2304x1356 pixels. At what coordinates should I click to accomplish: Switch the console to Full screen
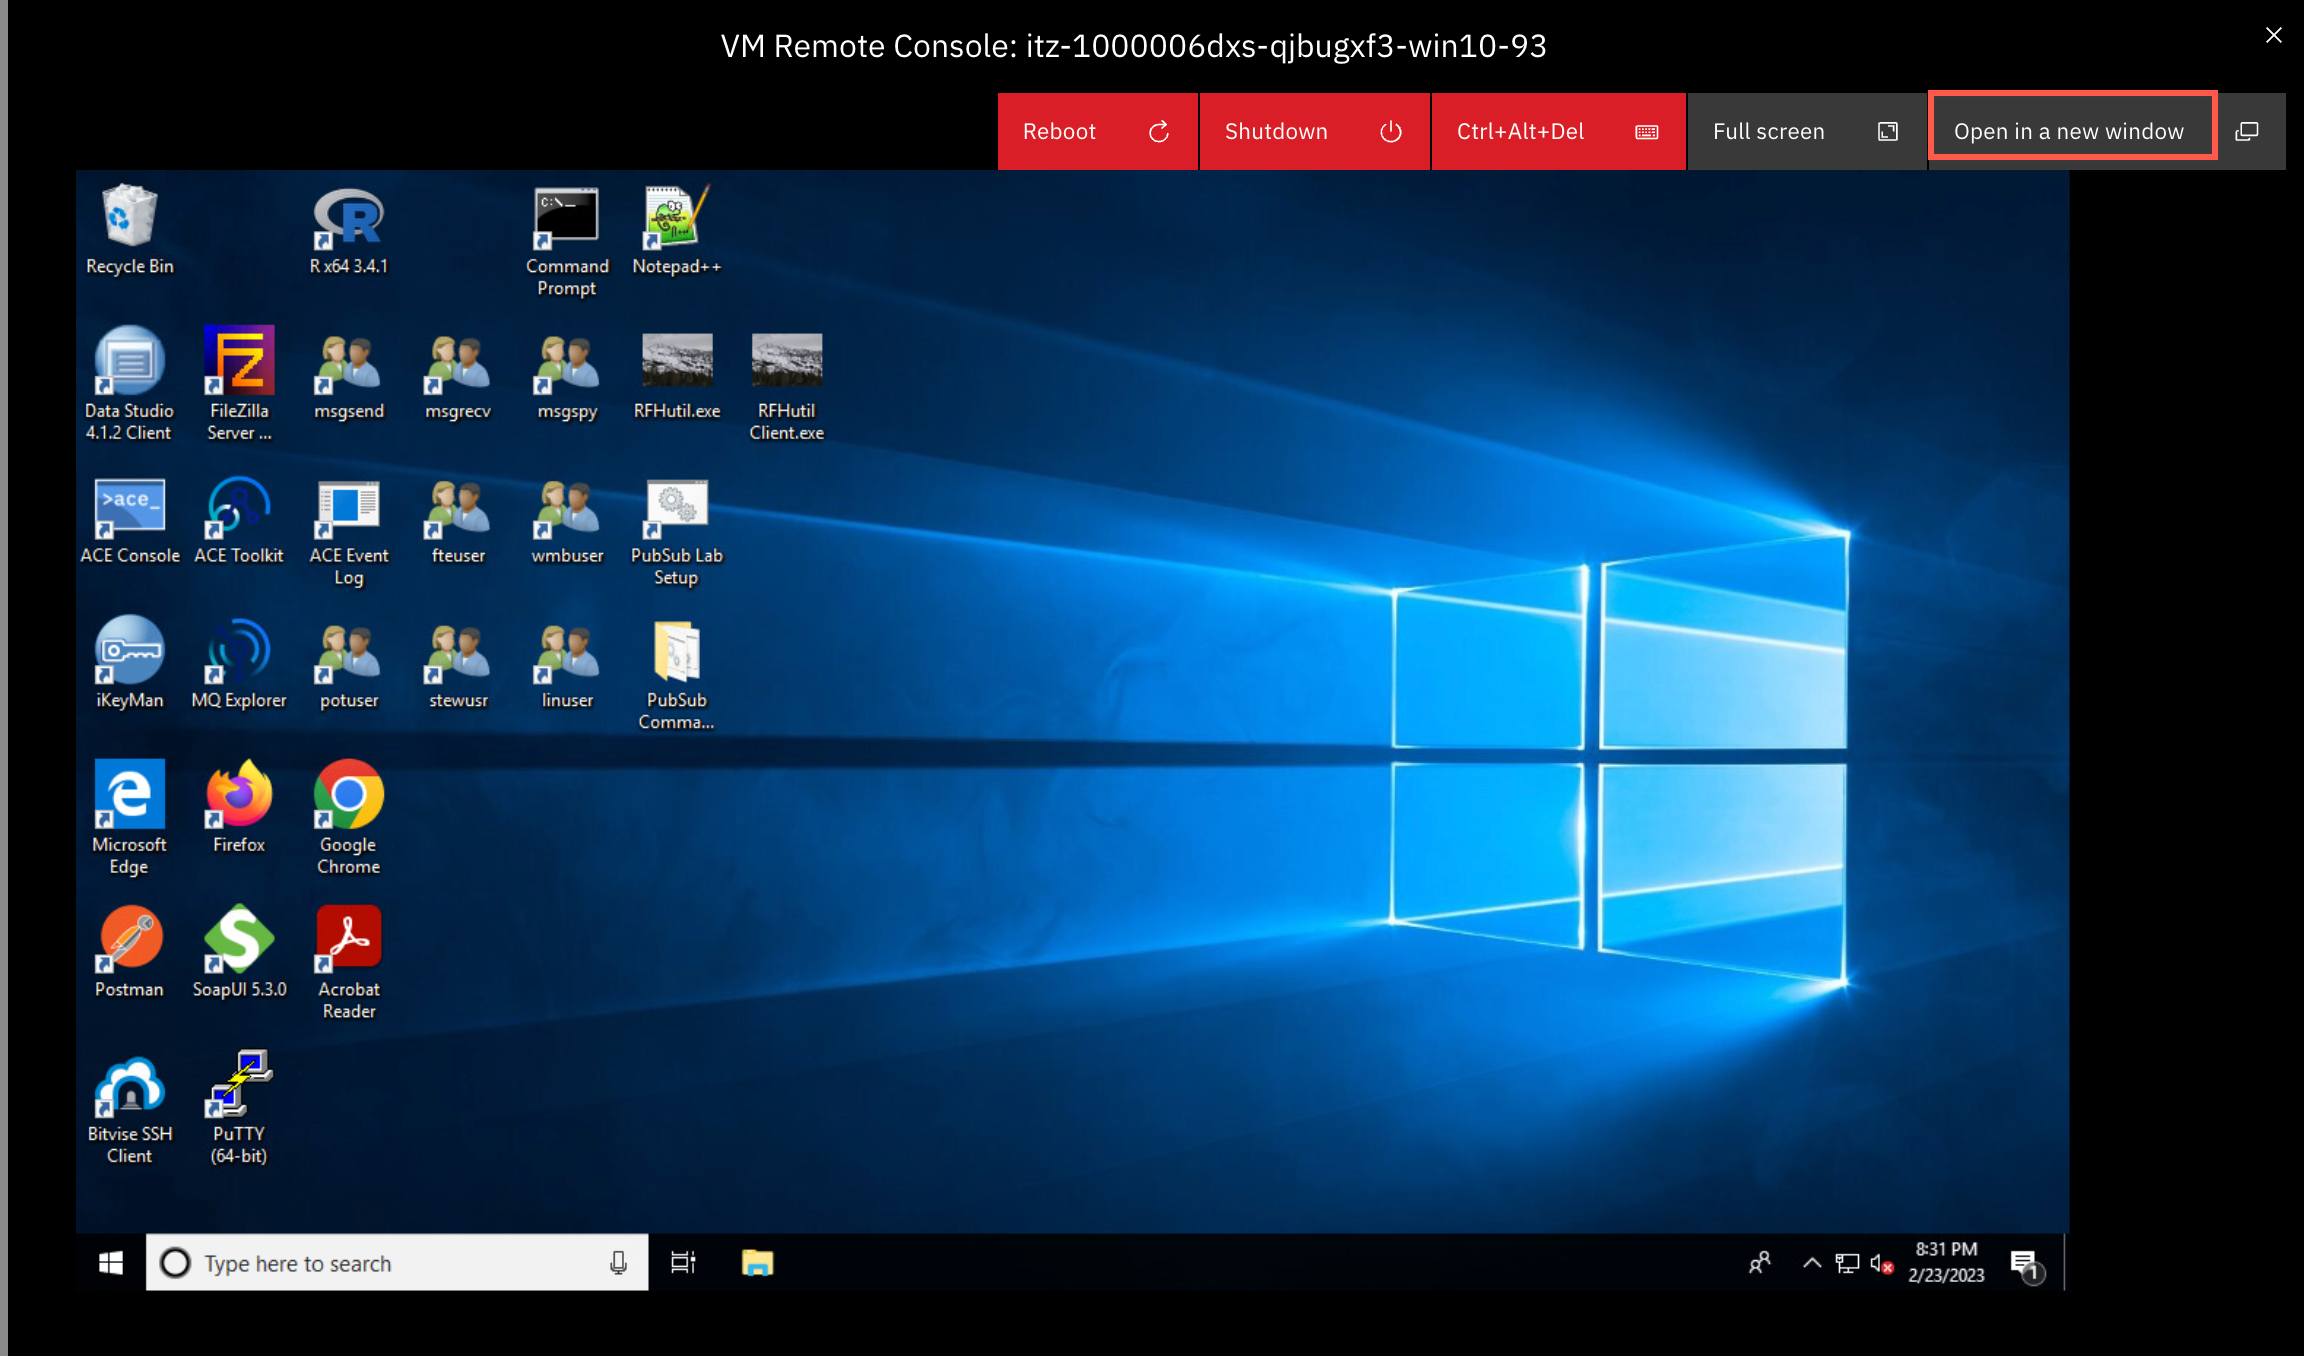pos(1806,131)
